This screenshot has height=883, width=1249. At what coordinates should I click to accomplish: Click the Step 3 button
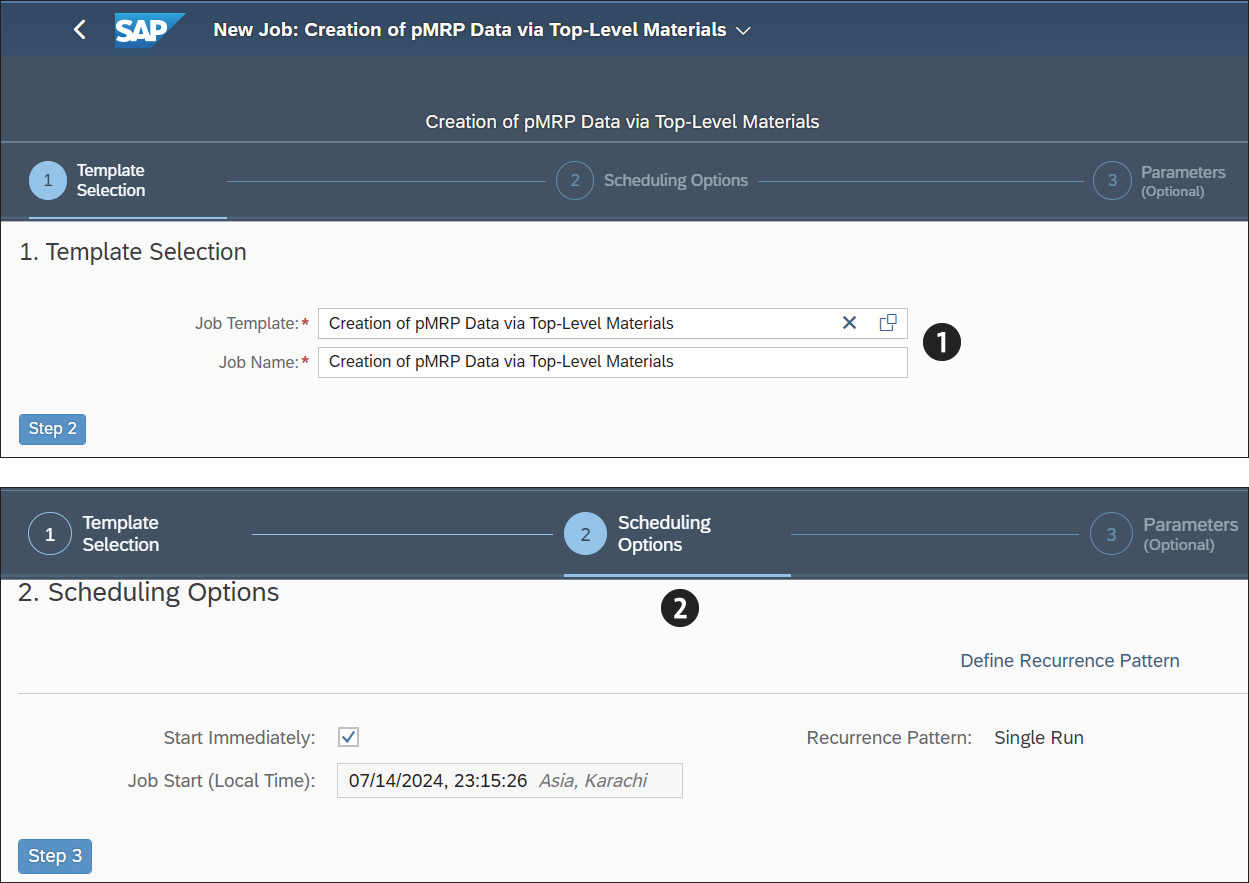pos(55,856)
